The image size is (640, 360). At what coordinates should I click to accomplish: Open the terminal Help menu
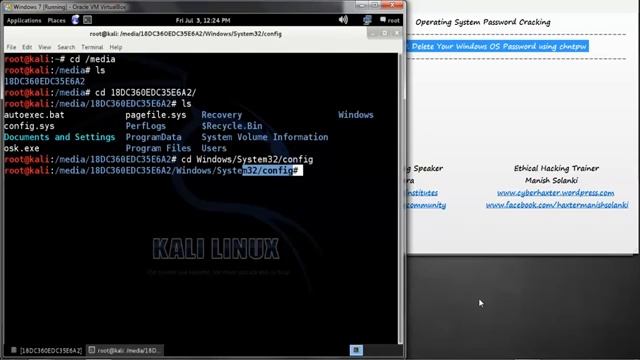[116, 47]
